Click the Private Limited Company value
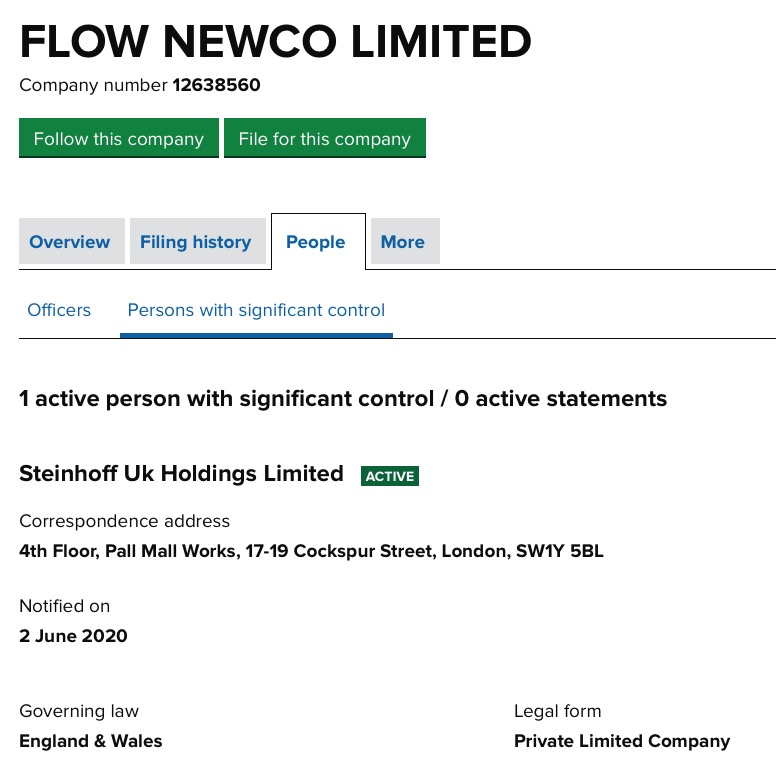This screenshot has height=778, width=776. tap(621, 741)
